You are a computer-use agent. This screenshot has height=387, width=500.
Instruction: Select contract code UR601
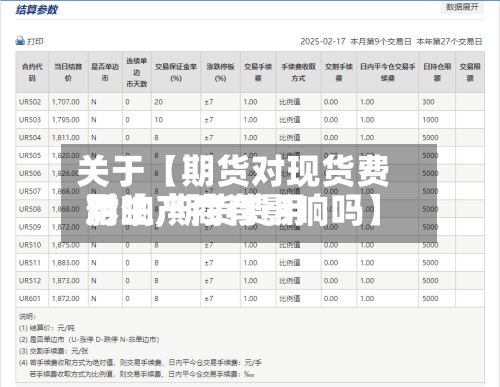[x=30, y=299]
